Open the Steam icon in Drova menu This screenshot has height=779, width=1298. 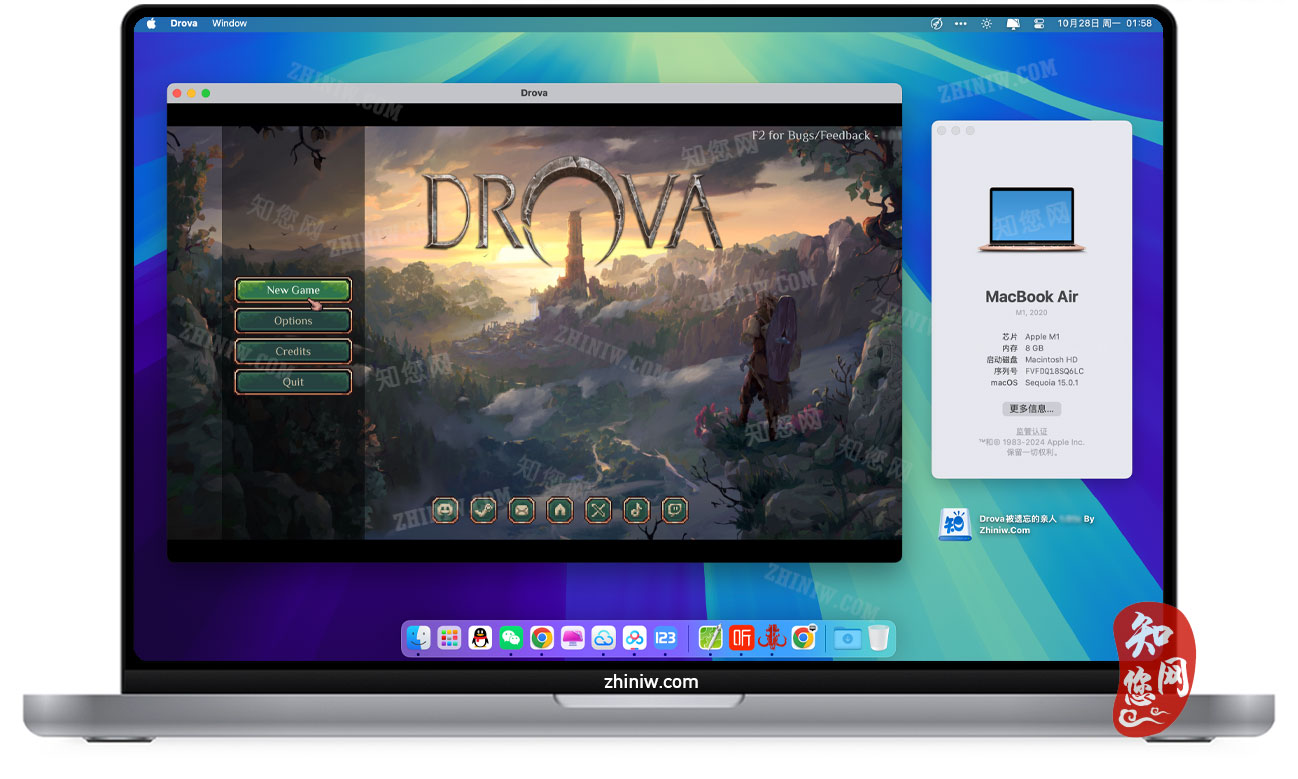pyautogui.click(x=483, y=510)
